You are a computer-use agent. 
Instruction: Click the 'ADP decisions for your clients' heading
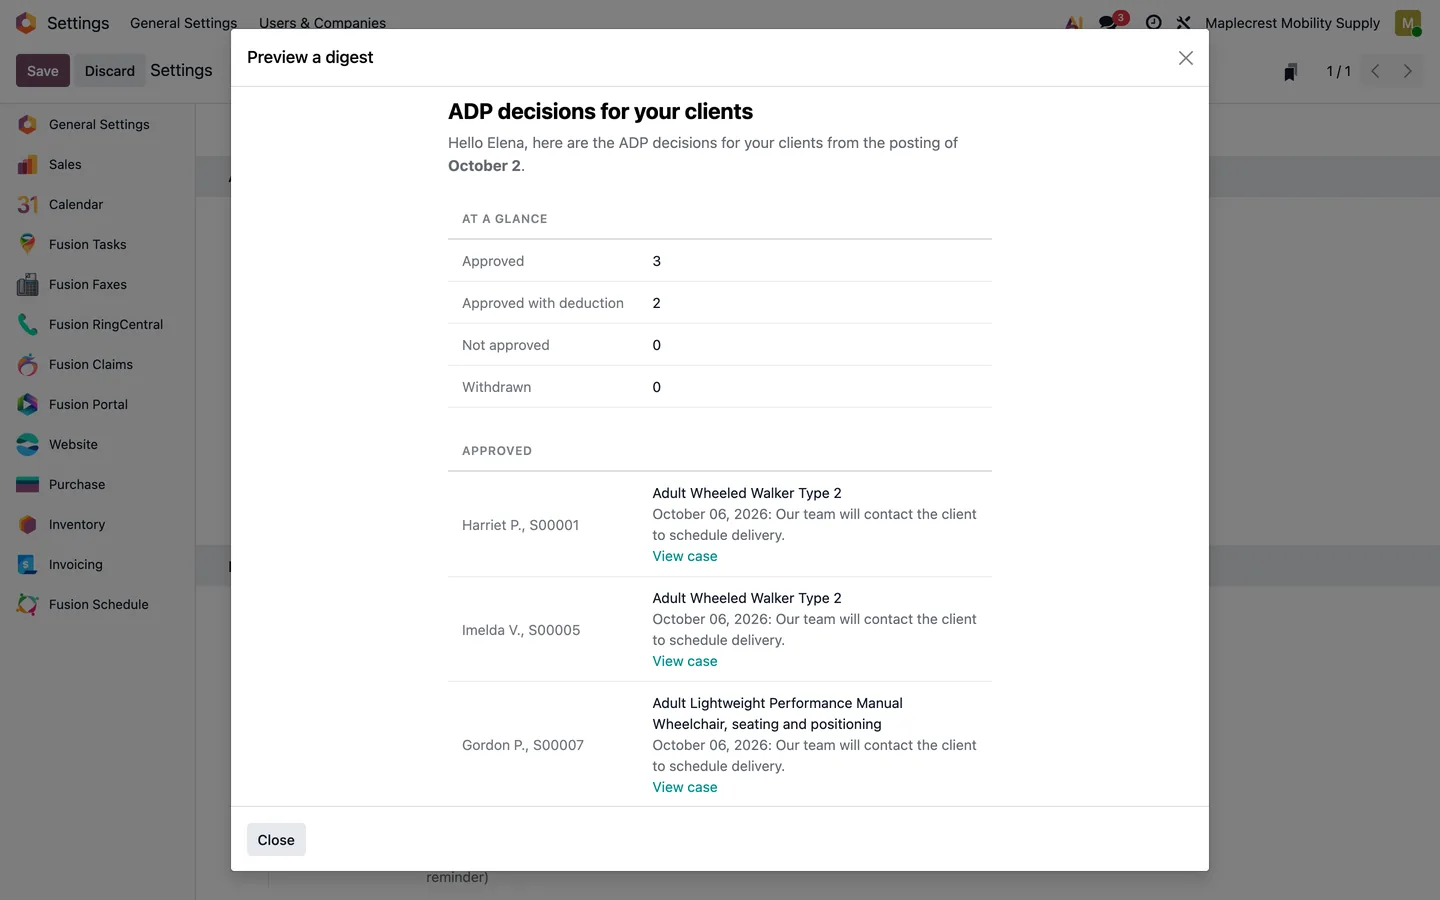(600, 112)
